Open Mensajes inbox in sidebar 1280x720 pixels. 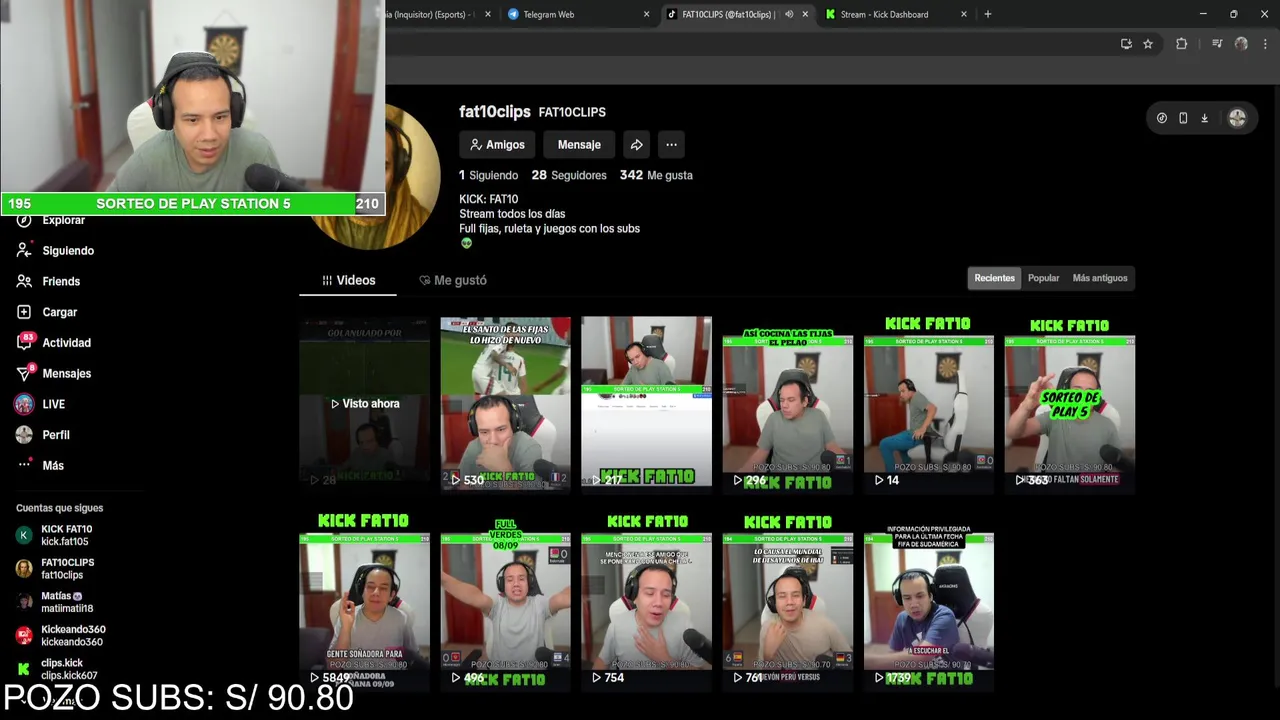point(54,374)
